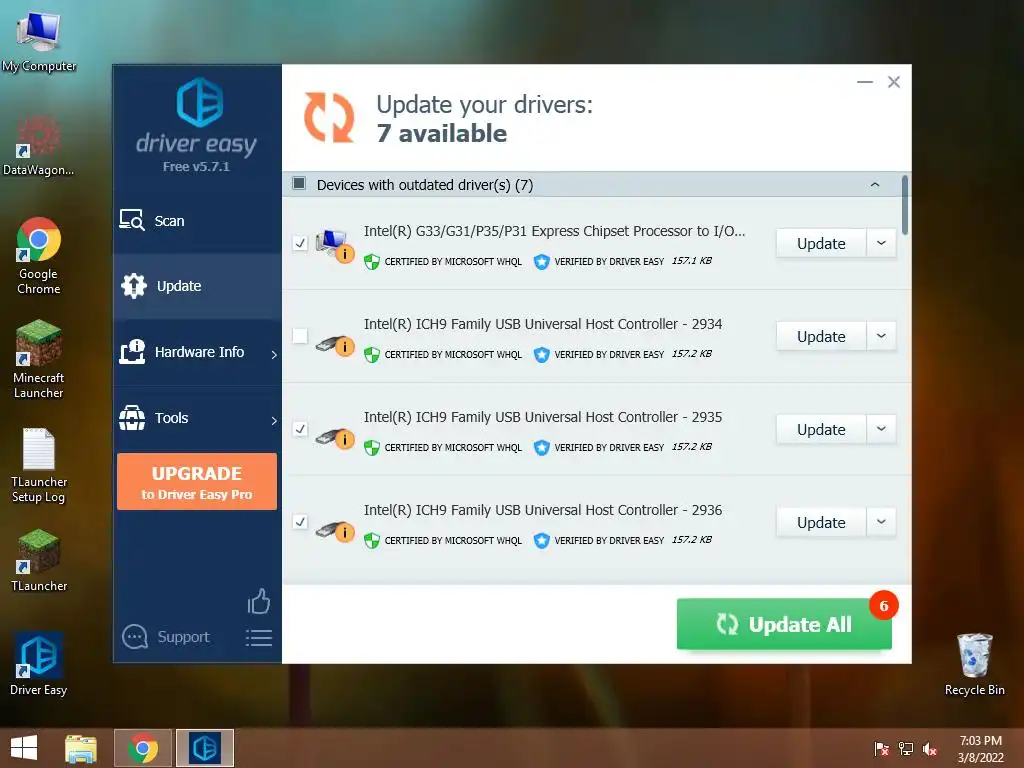Click the green Update All button

[x=784, y=624]
